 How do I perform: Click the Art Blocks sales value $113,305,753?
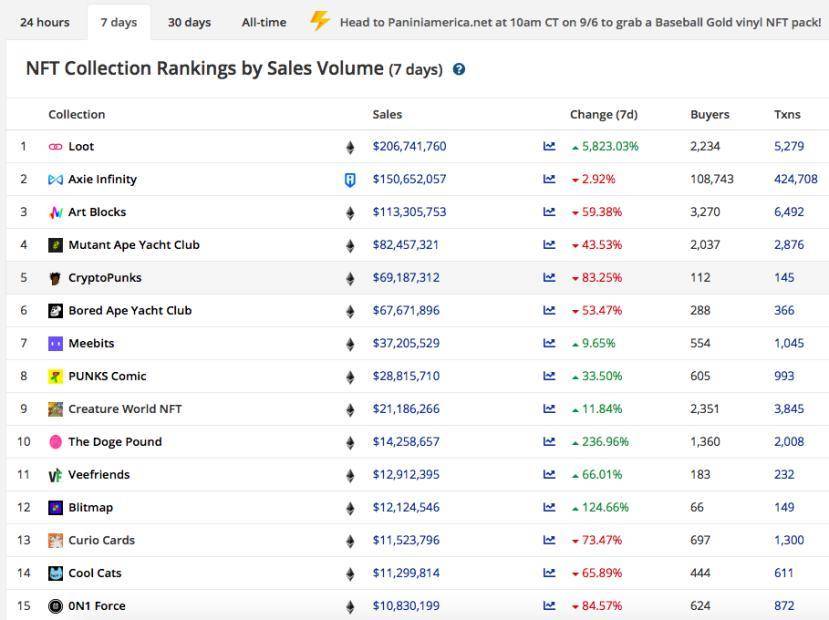(409, 213)
